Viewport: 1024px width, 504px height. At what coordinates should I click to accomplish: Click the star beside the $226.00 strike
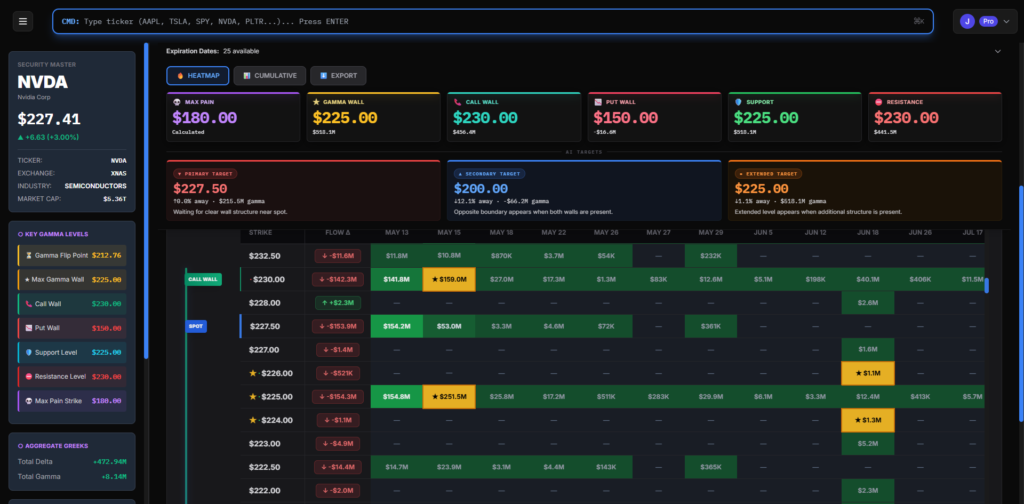tap(253, 373)
